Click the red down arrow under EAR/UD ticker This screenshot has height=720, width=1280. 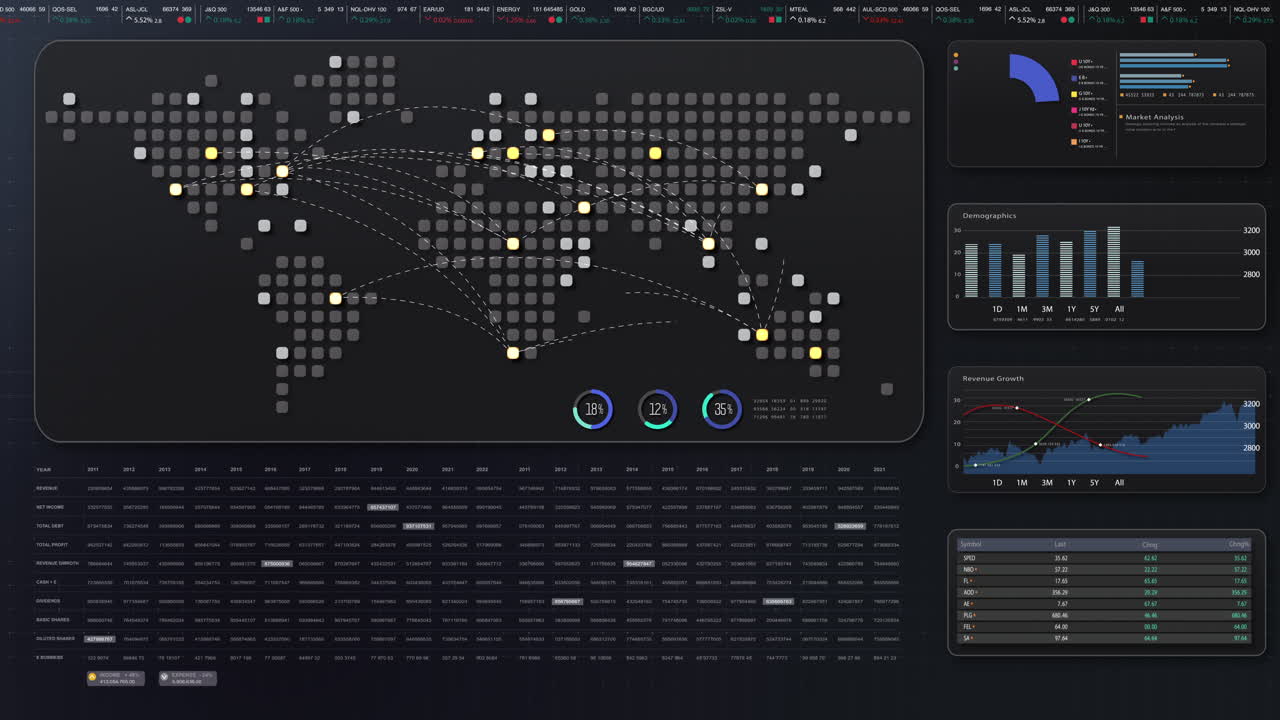[x=427, y=17]
